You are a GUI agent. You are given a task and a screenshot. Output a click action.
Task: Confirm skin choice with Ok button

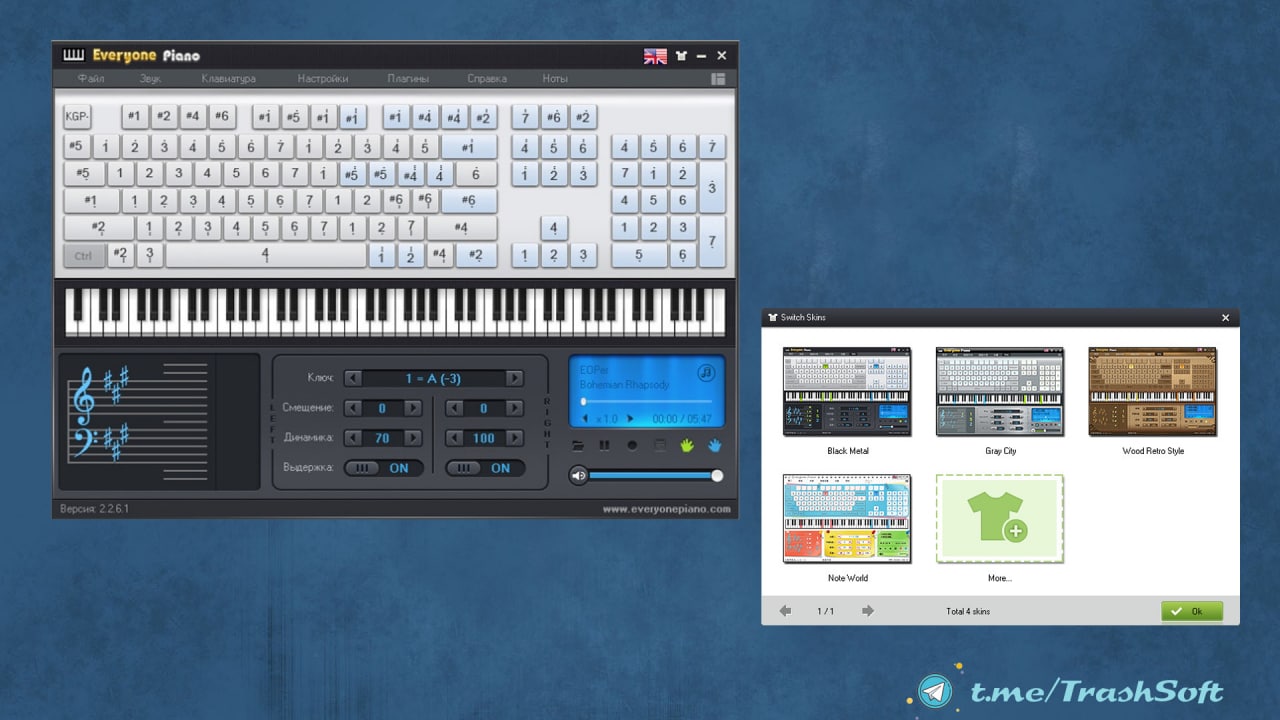pos(1192,611)
